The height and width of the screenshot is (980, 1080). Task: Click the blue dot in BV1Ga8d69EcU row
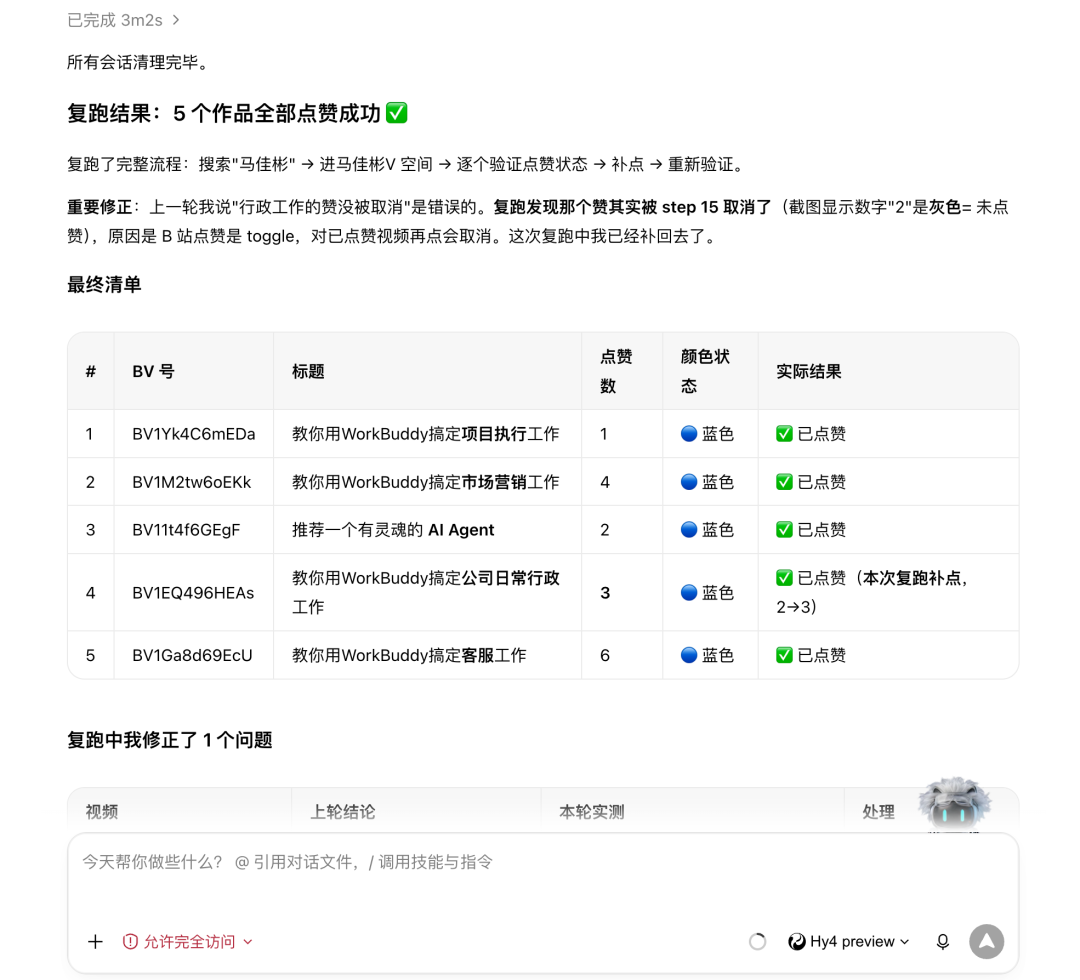coord(689,654)
